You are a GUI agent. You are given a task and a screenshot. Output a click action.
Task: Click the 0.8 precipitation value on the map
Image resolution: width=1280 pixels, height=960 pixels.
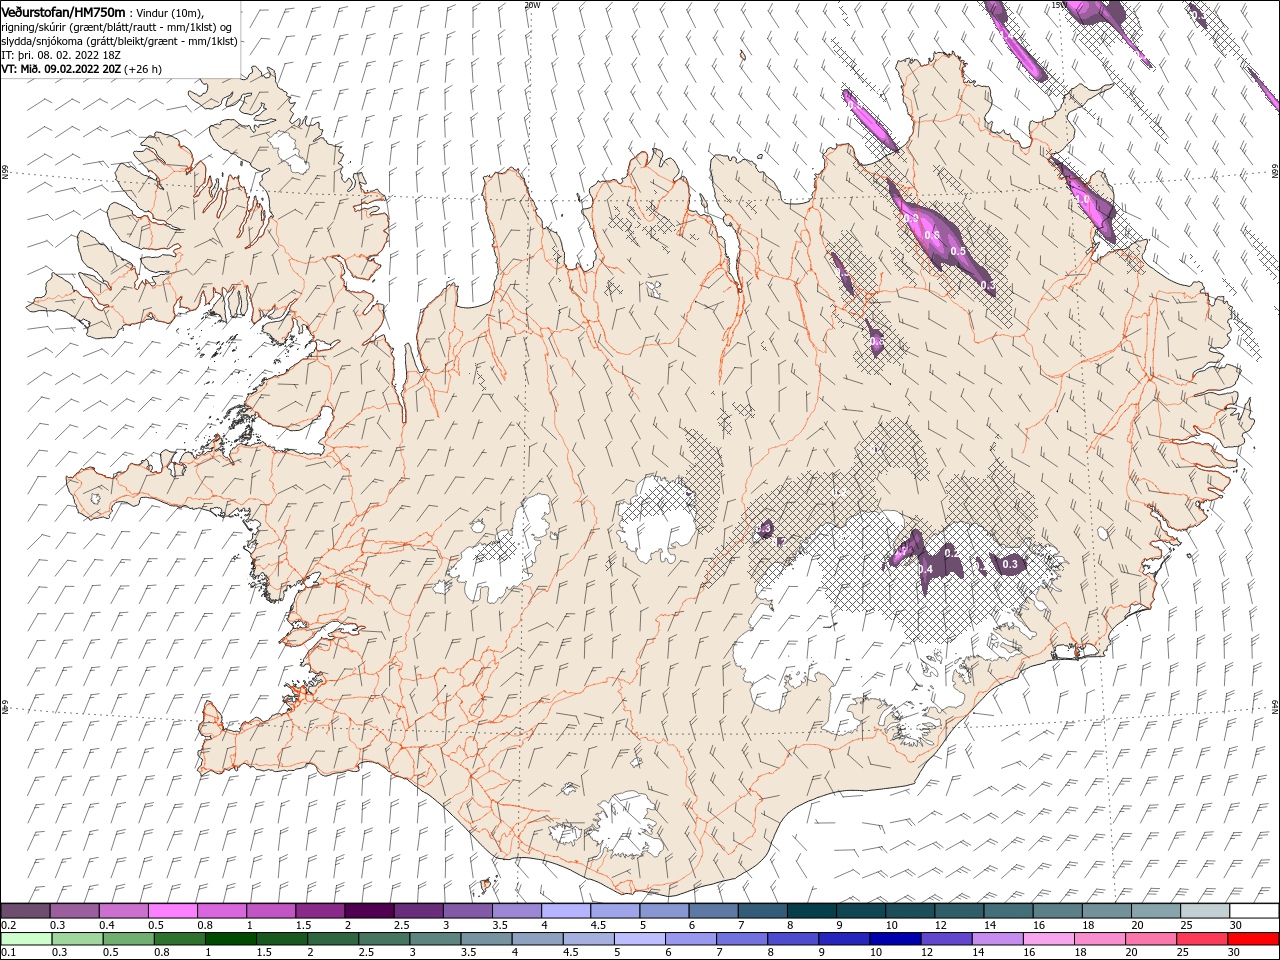click(x=932, y=235)
